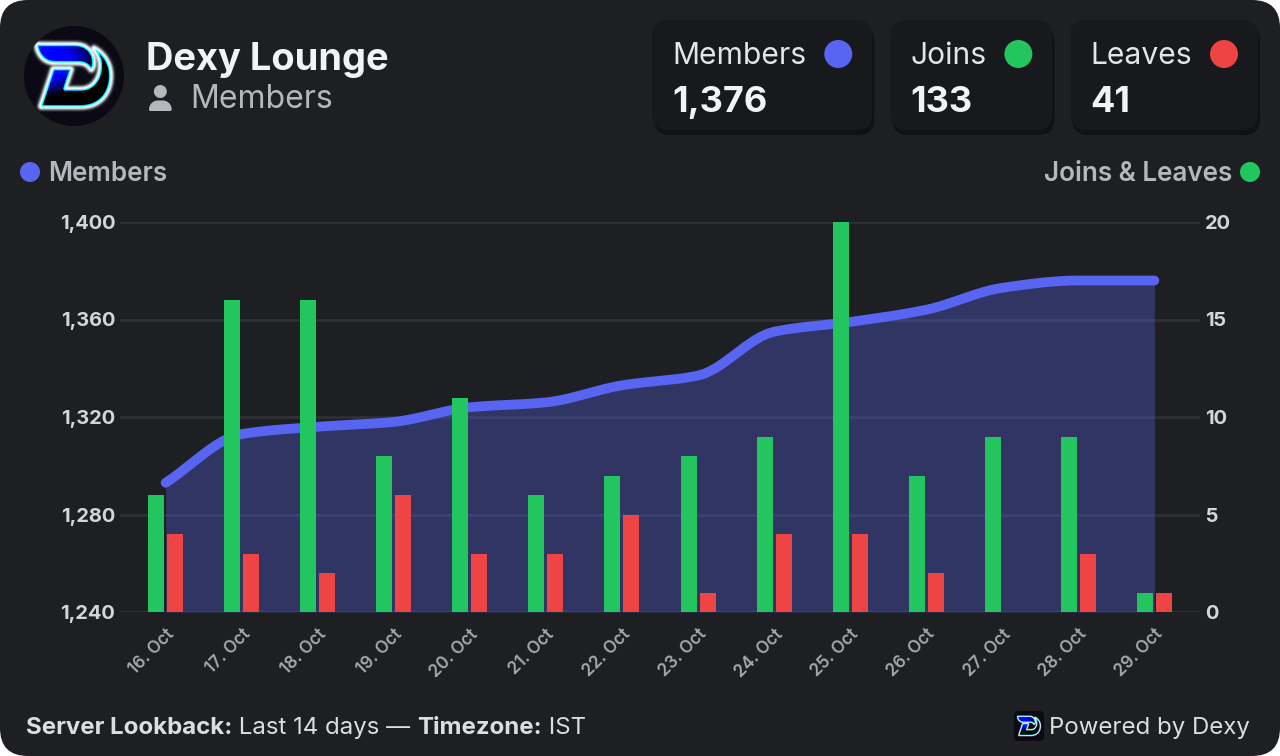The width and height of the screenshot is (1280, 756).
Task: Click the small Dexy logo in footer
Action: click(1029, 726)
